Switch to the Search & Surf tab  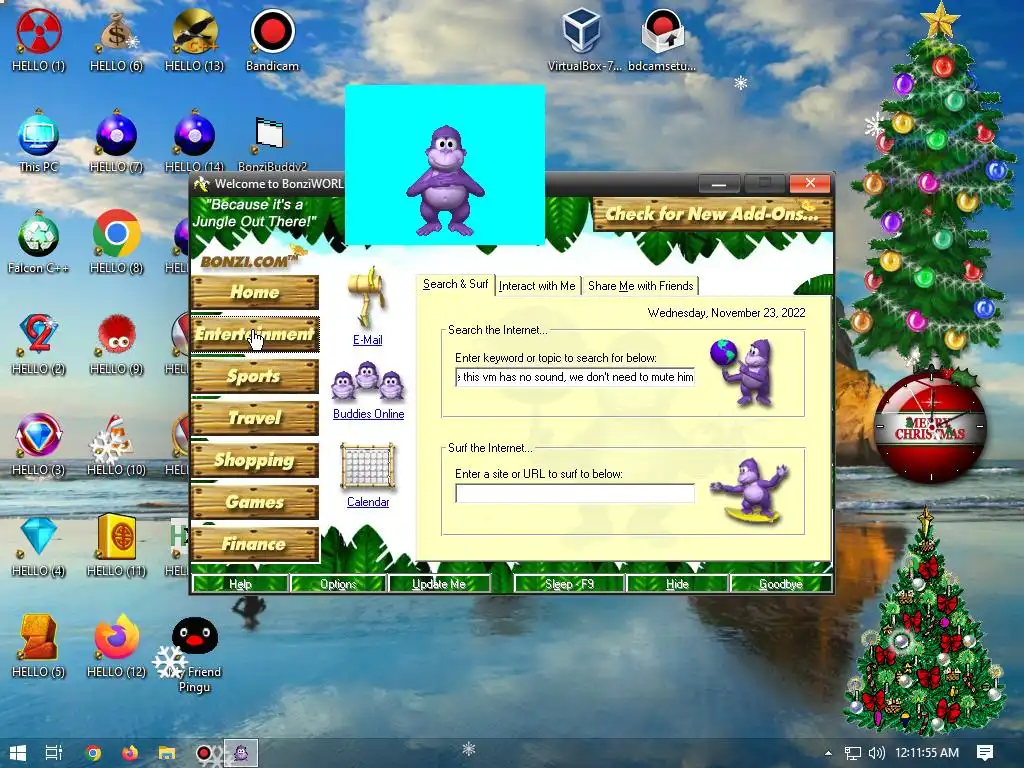(x=455, y=285)
